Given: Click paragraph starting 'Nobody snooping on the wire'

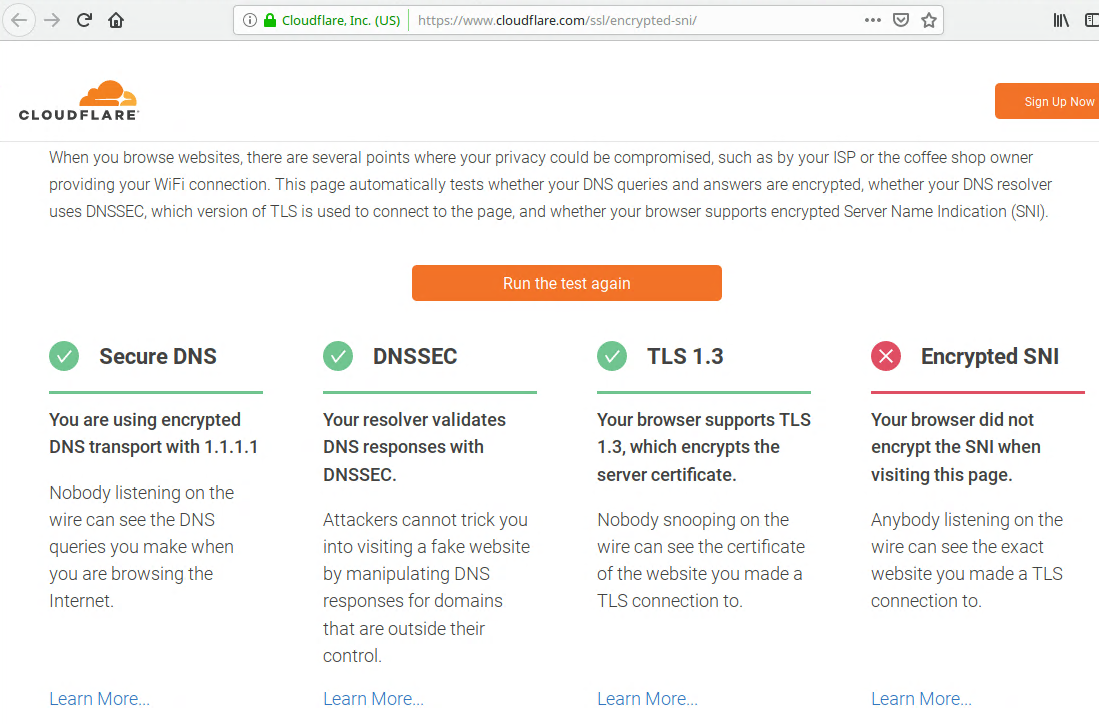Looking at the screenshot, I should 701,560.
